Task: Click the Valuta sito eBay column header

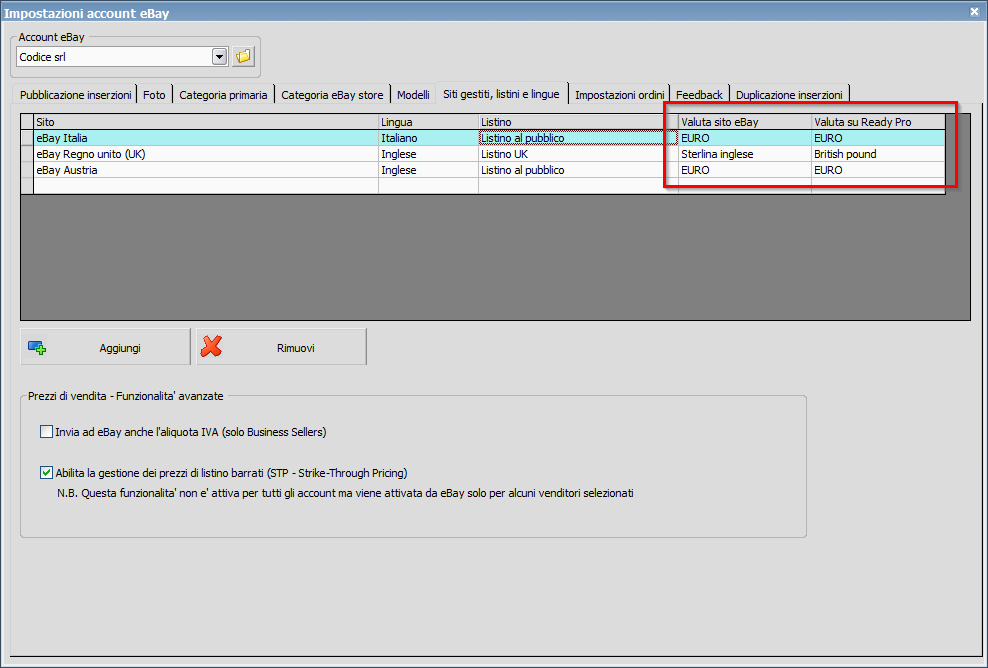Action: click(745, 122)
